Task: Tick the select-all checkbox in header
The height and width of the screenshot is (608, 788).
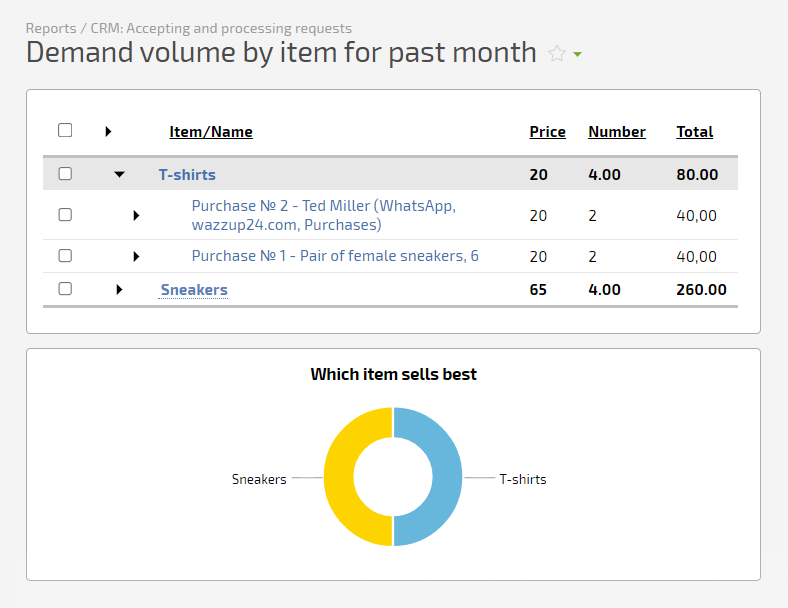Action: [x=65, y=130]
